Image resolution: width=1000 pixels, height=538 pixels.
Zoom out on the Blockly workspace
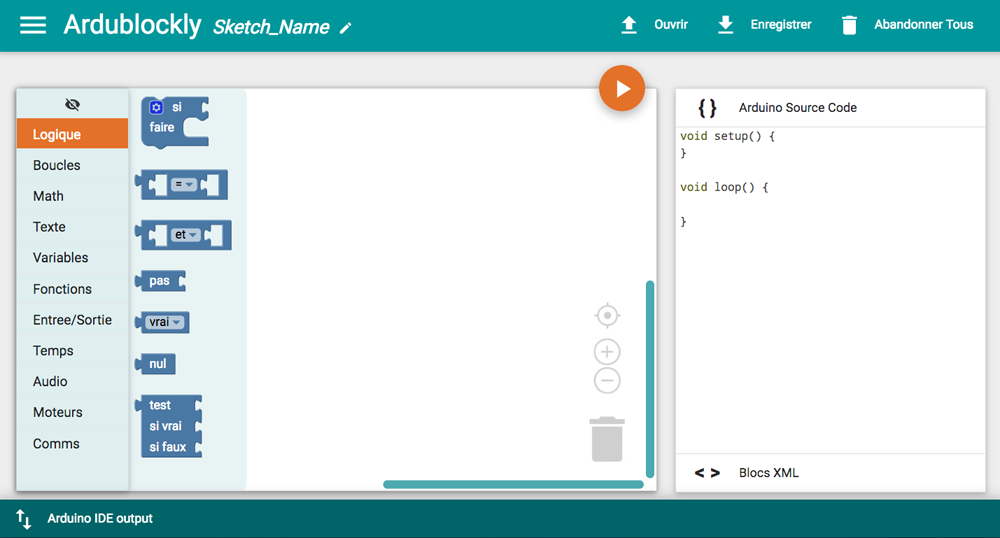pos(607,380)
